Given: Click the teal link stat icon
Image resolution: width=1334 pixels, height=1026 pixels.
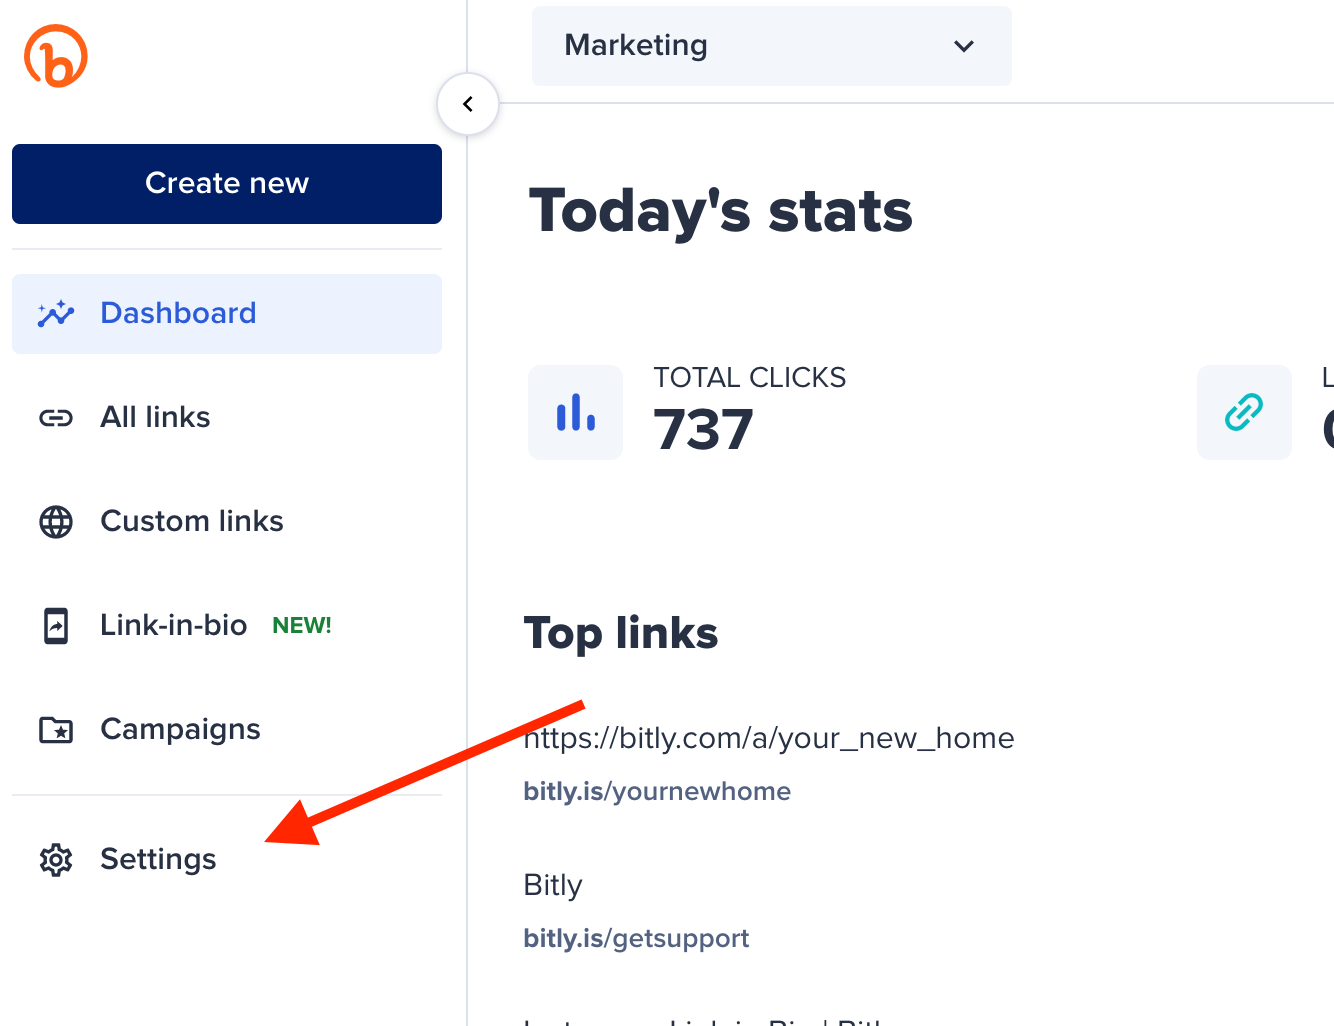Looking at the screenshot, I should pyautogui.click(x=1244, y=412).
